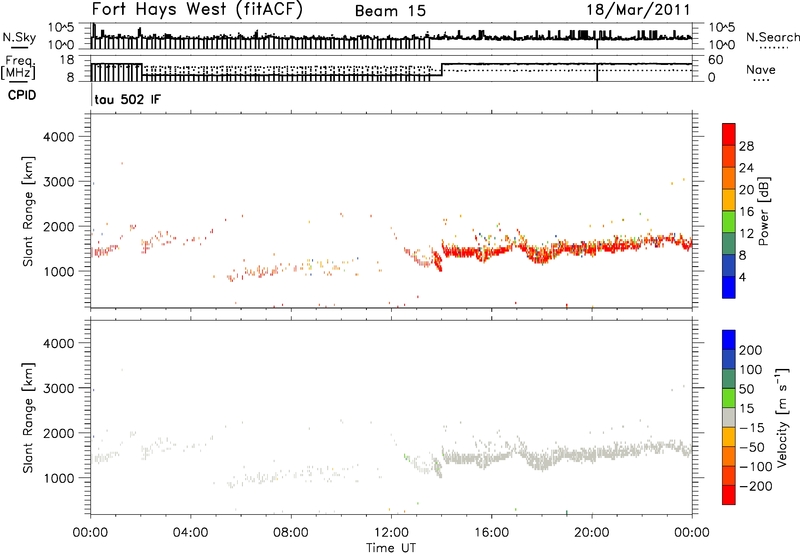This screenshot has height=554, width=800.
Task: Click '3000' on the velocity panel axis
Action: pyautogui.click(x=59, y=388)
